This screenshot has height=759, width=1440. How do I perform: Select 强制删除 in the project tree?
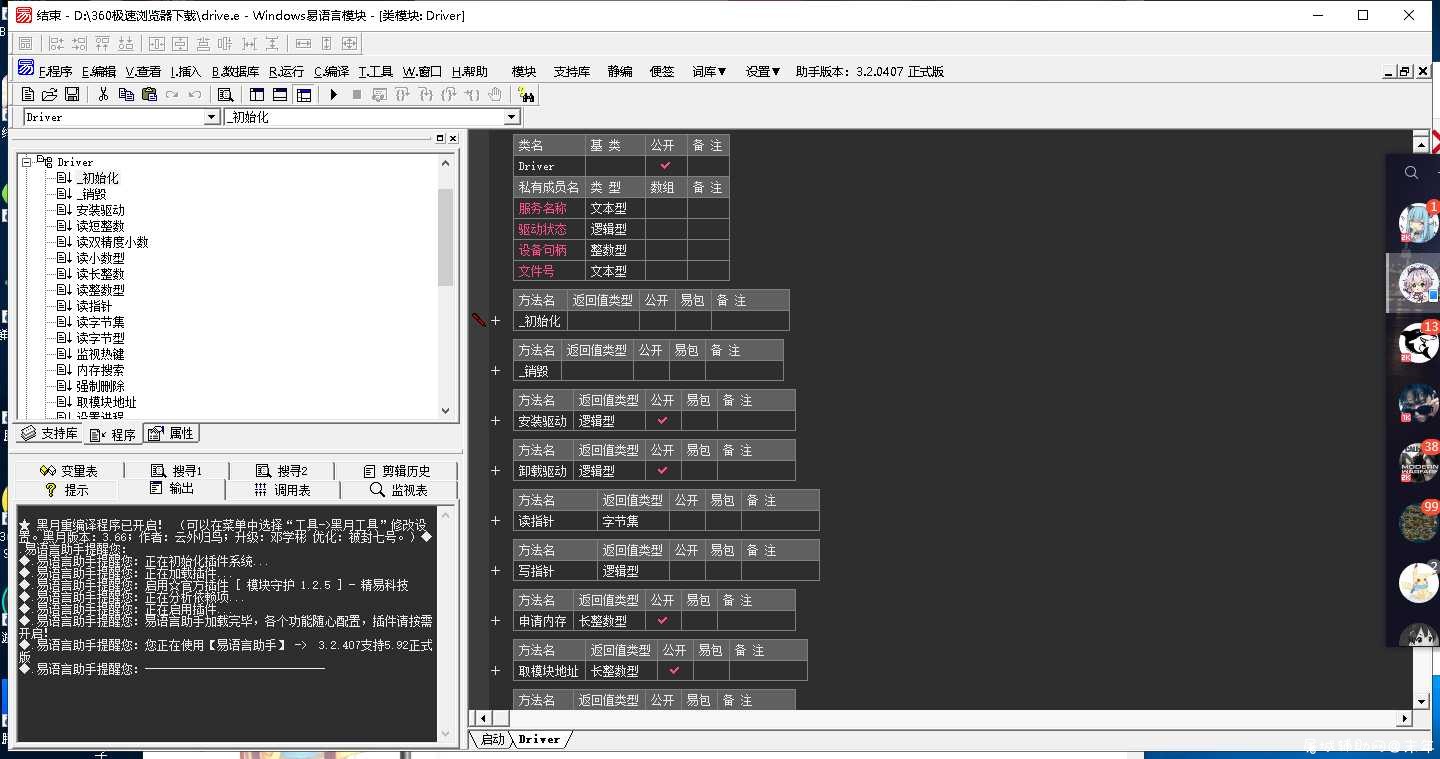pyautogui.click(x=100, y=386)
